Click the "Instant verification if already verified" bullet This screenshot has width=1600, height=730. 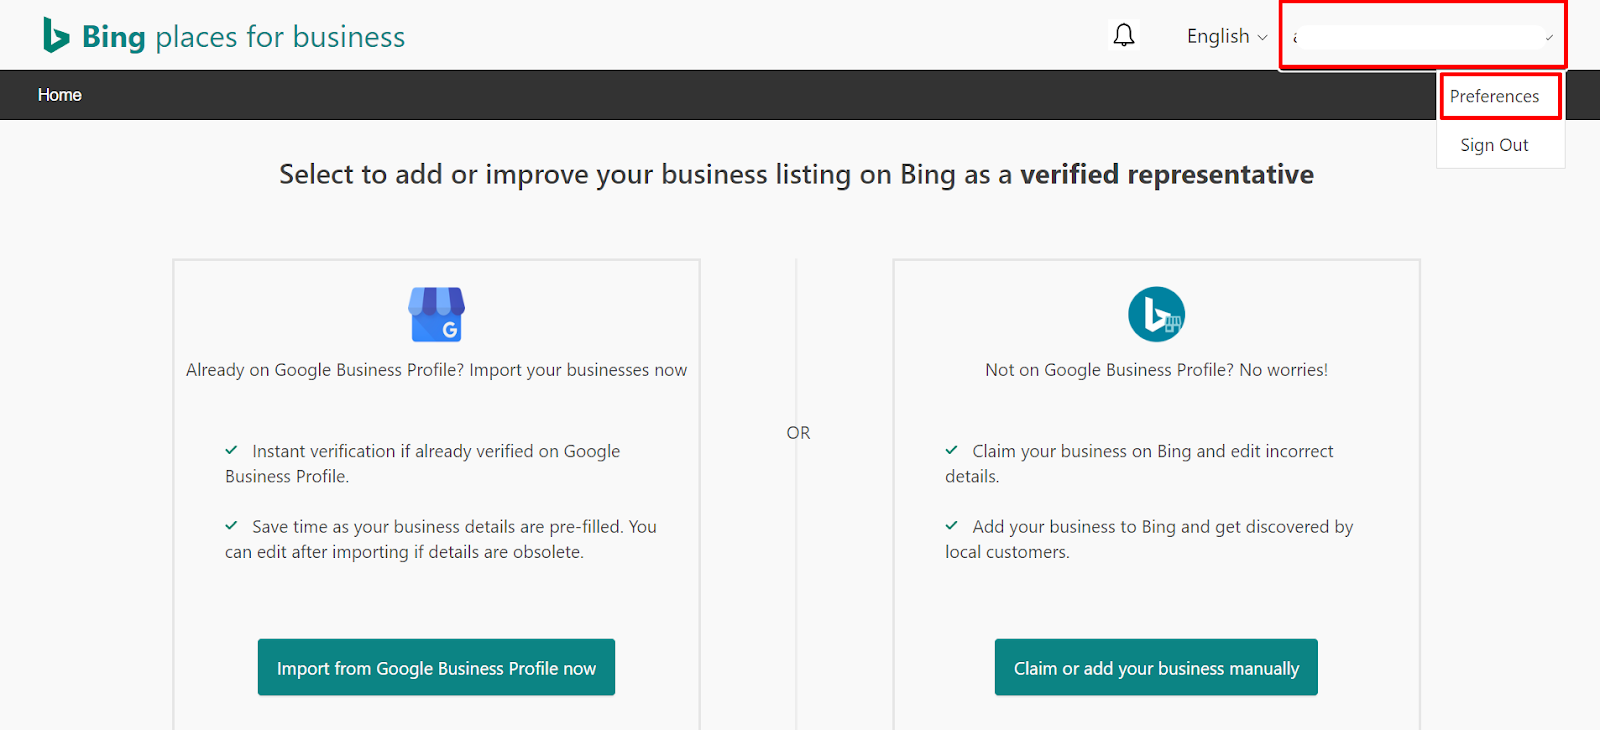point(423,464)
